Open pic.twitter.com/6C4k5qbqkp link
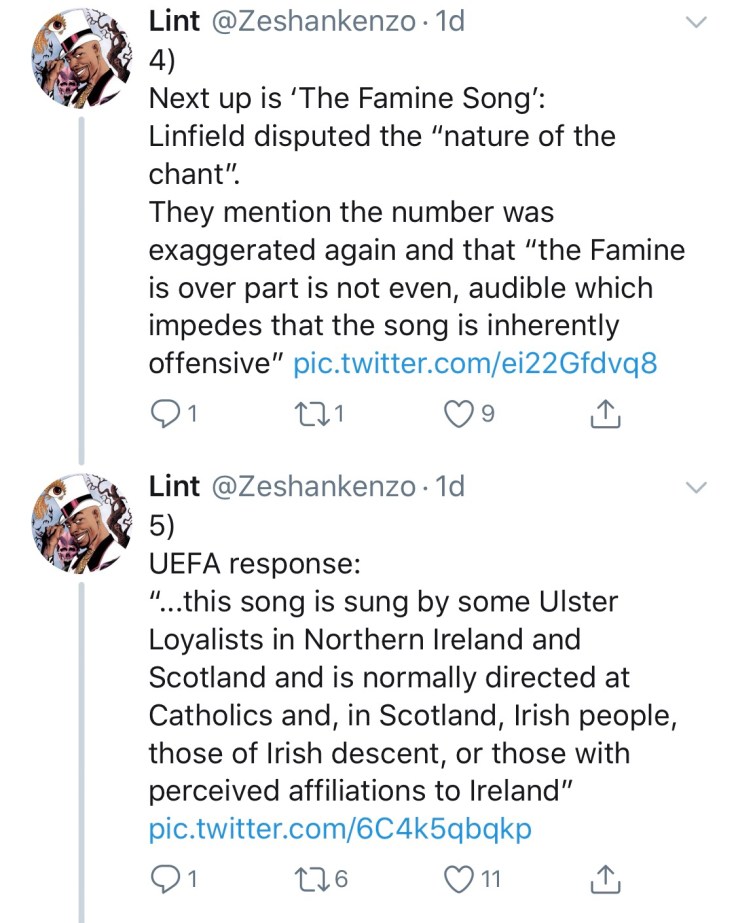Viewport: 736px width, 923px height. point(340,829)
